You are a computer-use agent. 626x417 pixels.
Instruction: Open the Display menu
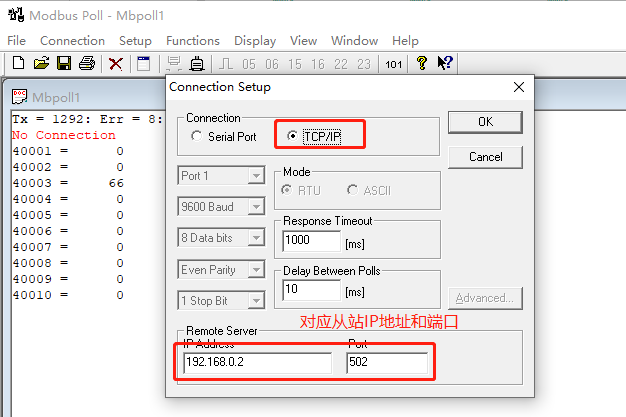pos(255,41)
